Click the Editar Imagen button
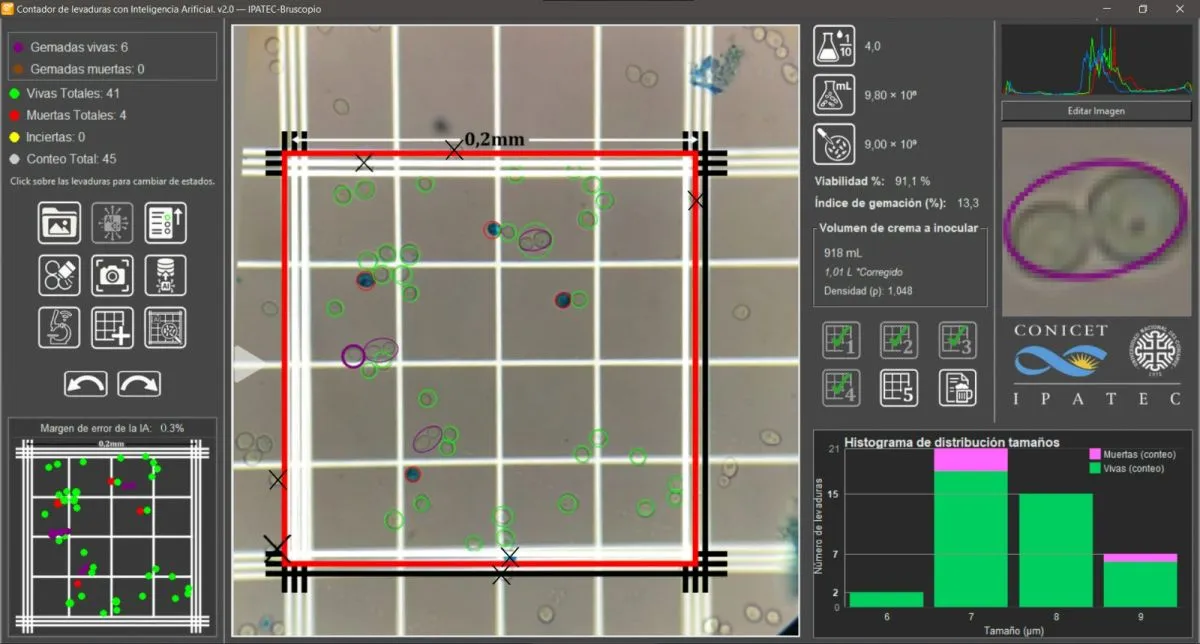The height and width of the screenshot is (644, 1200). 1095,111
